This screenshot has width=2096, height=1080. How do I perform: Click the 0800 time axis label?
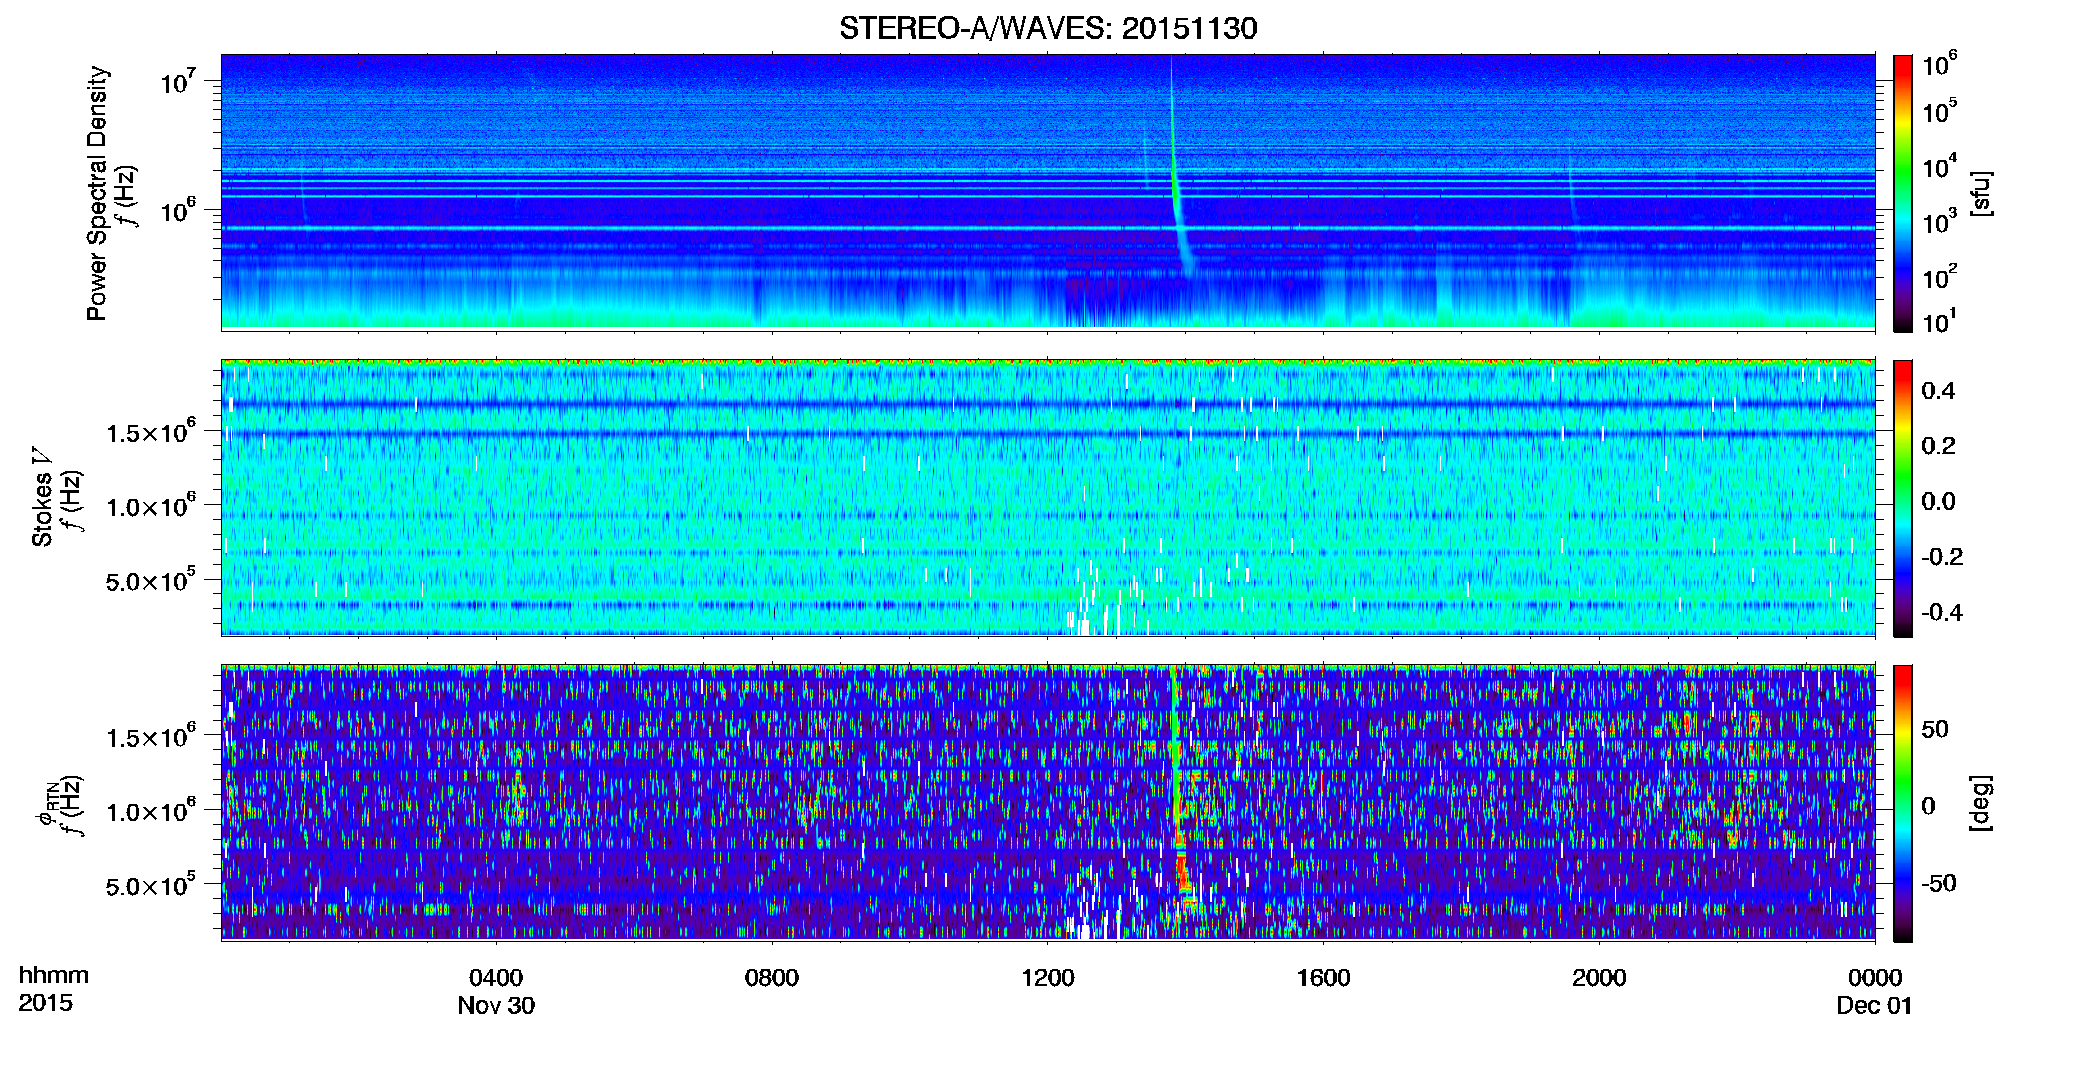click(772, 978)
